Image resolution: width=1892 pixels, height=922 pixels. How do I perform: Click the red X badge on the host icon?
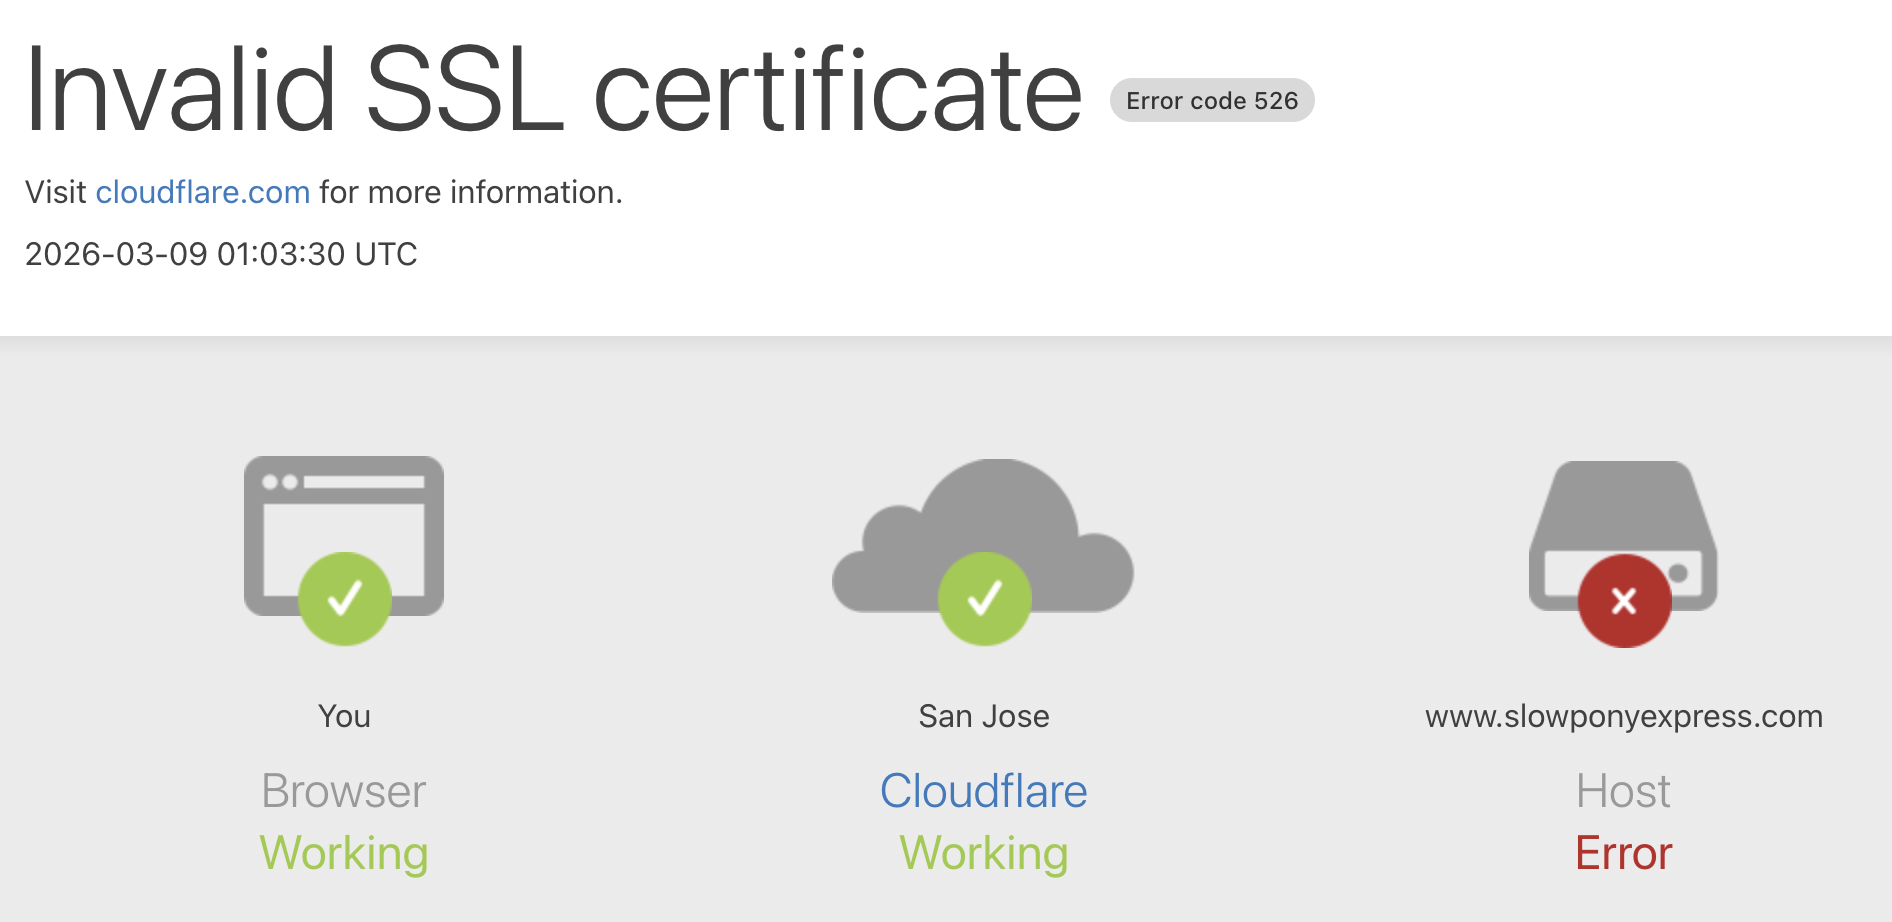click(x=1624, y=601)
